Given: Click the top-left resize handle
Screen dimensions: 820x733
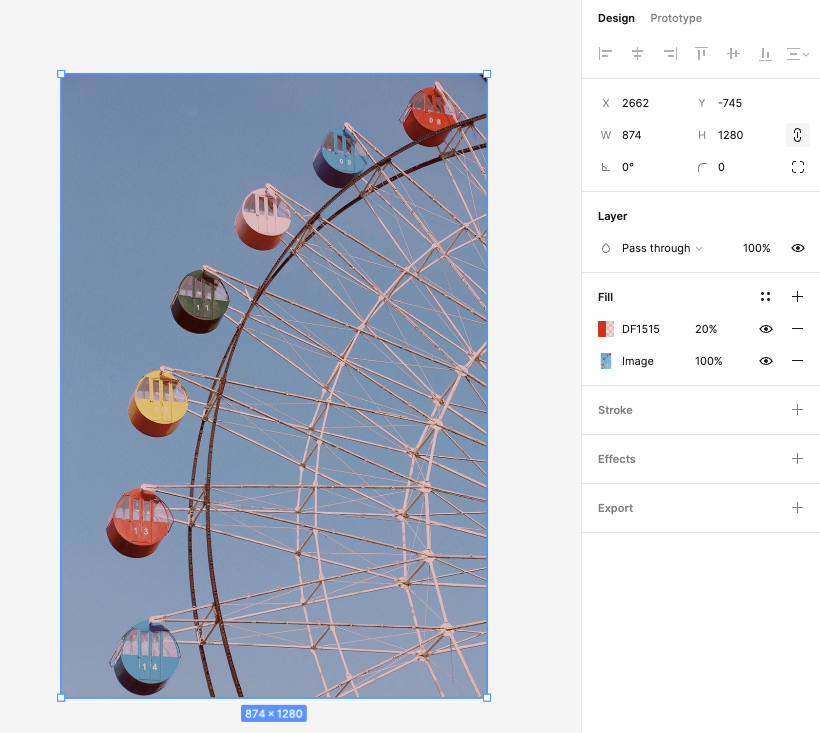Looking at the screenshot, I should click(x=61, y=74).
